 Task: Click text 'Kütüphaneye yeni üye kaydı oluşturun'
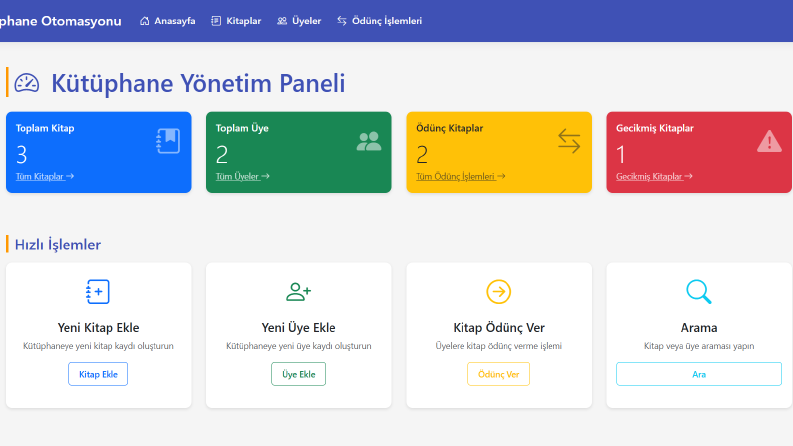point(298,346)
